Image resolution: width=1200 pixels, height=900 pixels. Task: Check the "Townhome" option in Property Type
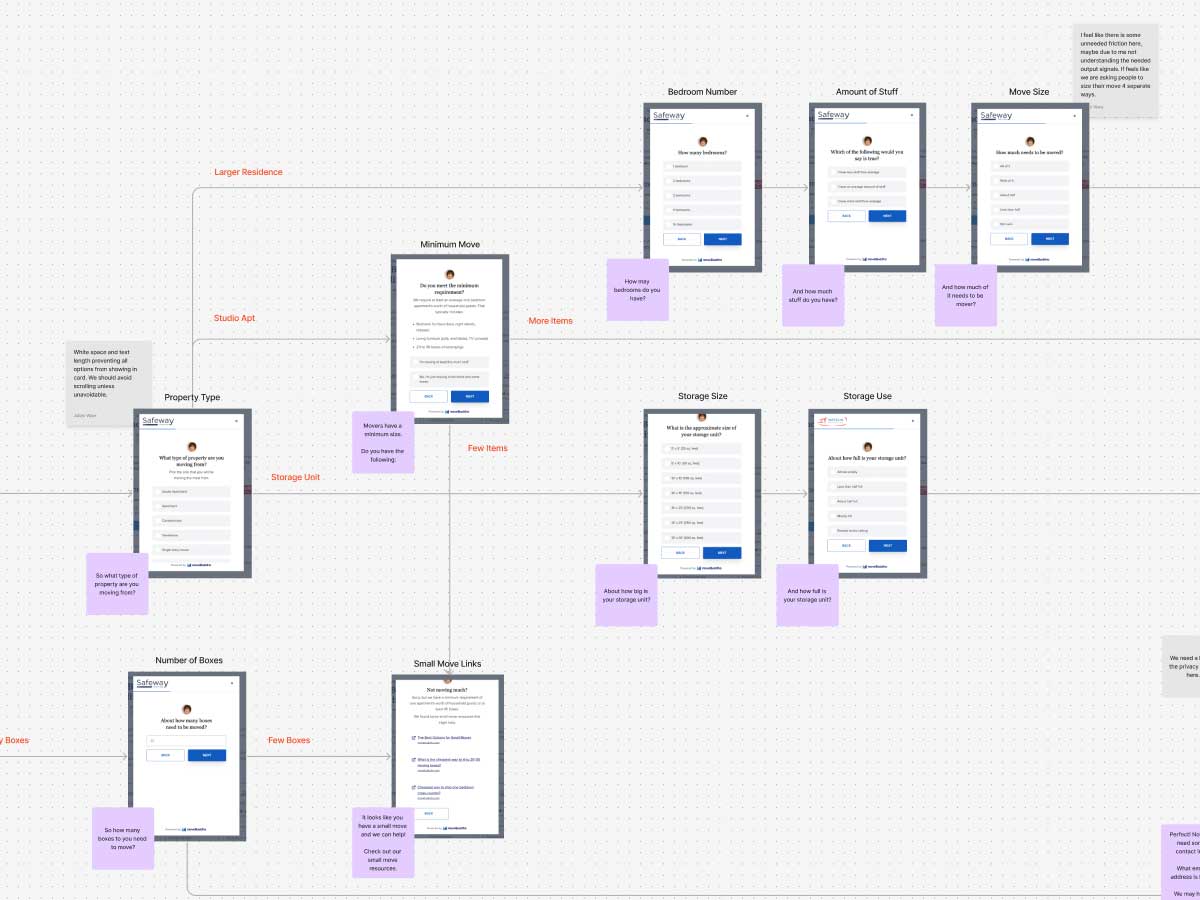tap(191, 535)
